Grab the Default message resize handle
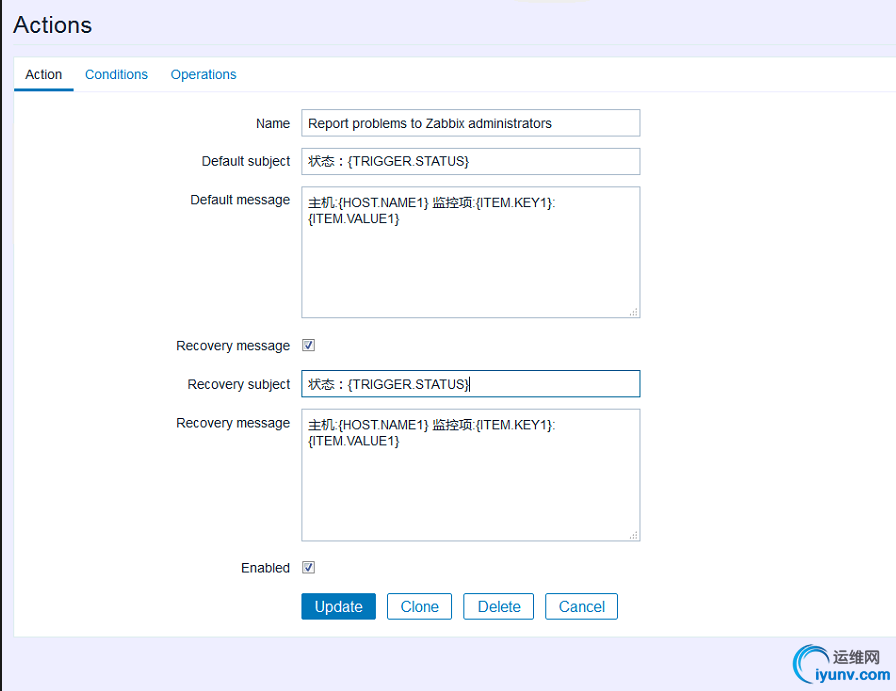This screenshot has width=896, height=691. [x=634, y=312]
